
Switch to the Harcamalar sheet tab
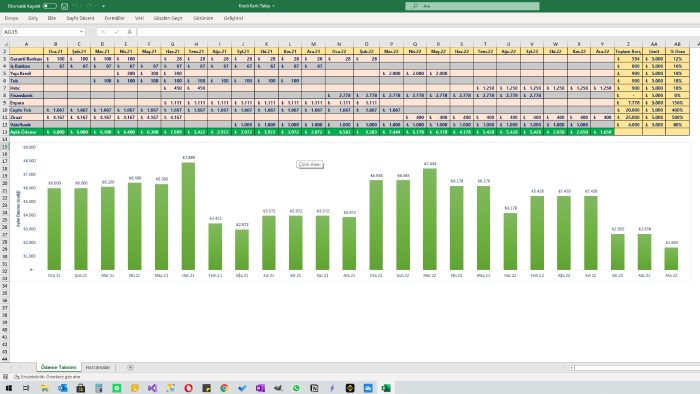[98, 367]
